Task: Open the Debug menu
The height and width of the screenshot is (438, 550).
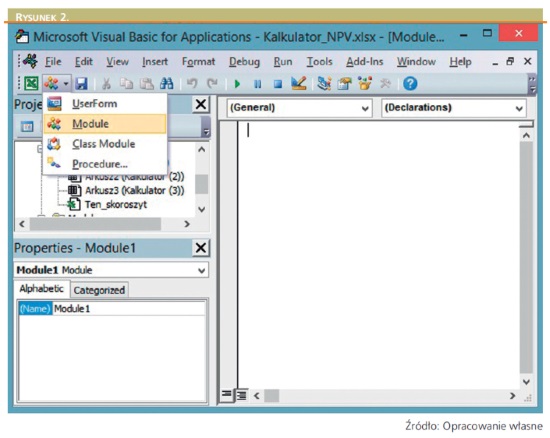Action: pos(244,62)
